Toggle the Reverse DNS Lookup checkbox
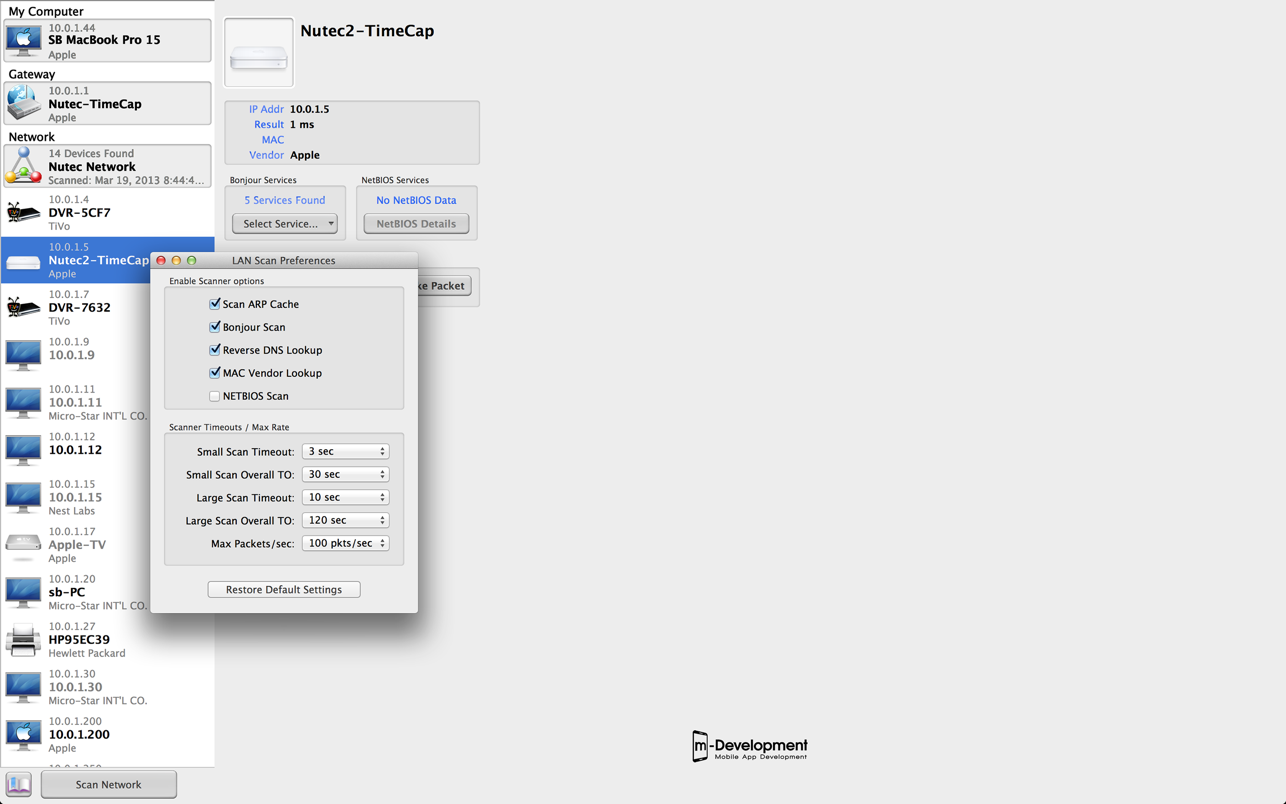The width and height of the screenshot is (1286, 804). tap(214, 350)
